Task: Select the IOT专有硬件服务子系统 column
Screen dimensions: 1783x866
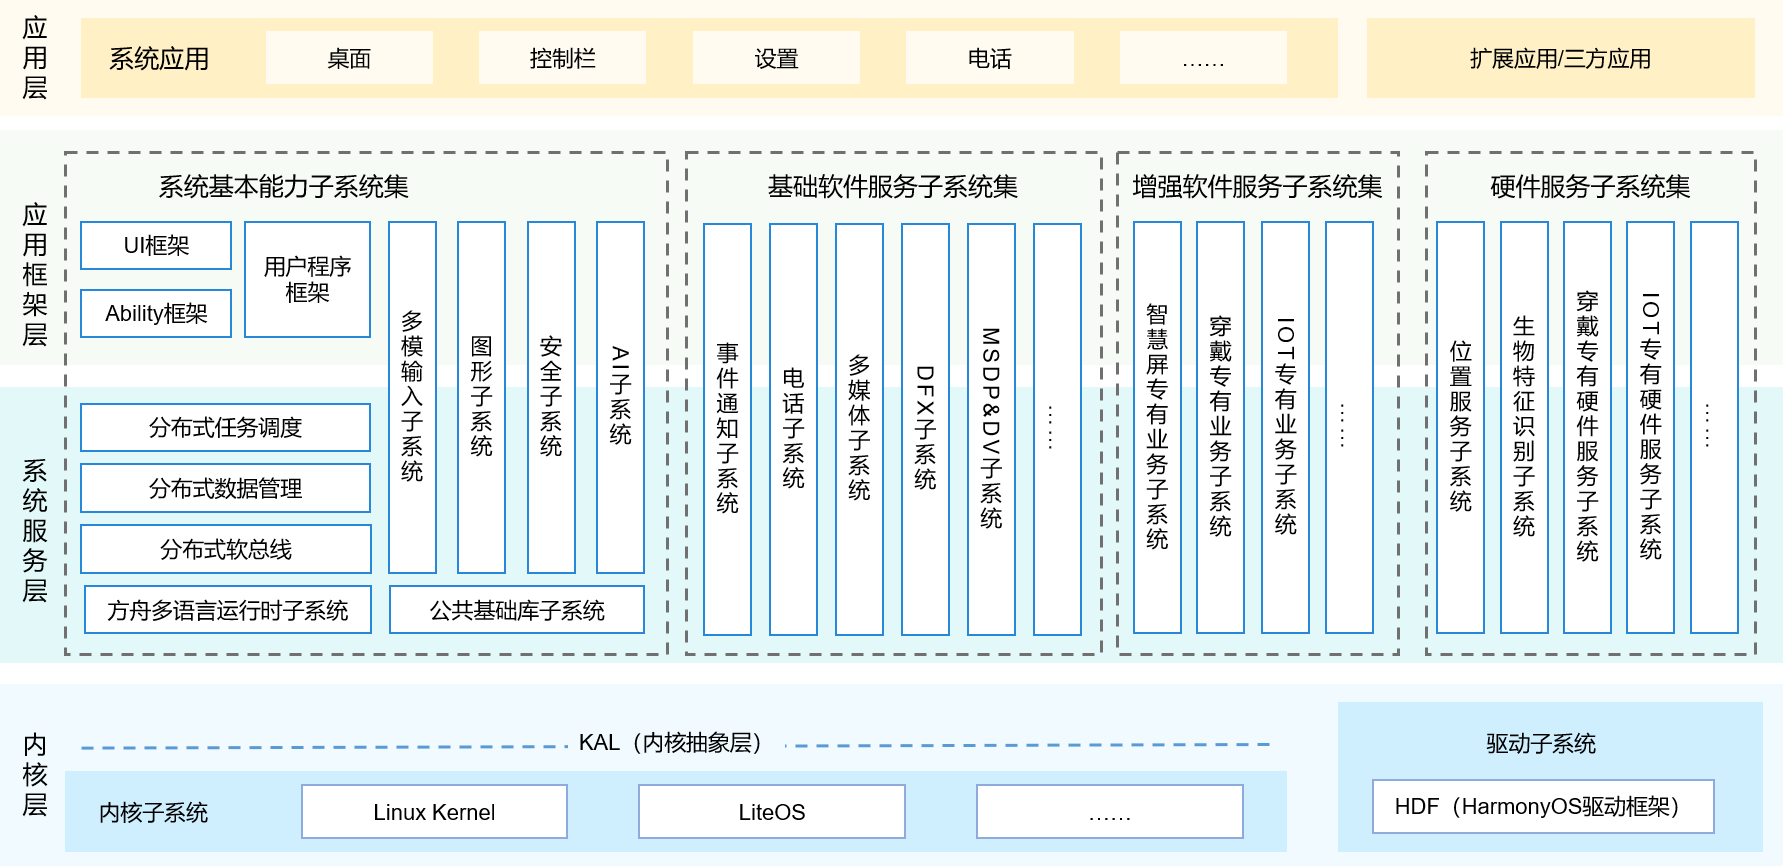Action: (1650, 427)
